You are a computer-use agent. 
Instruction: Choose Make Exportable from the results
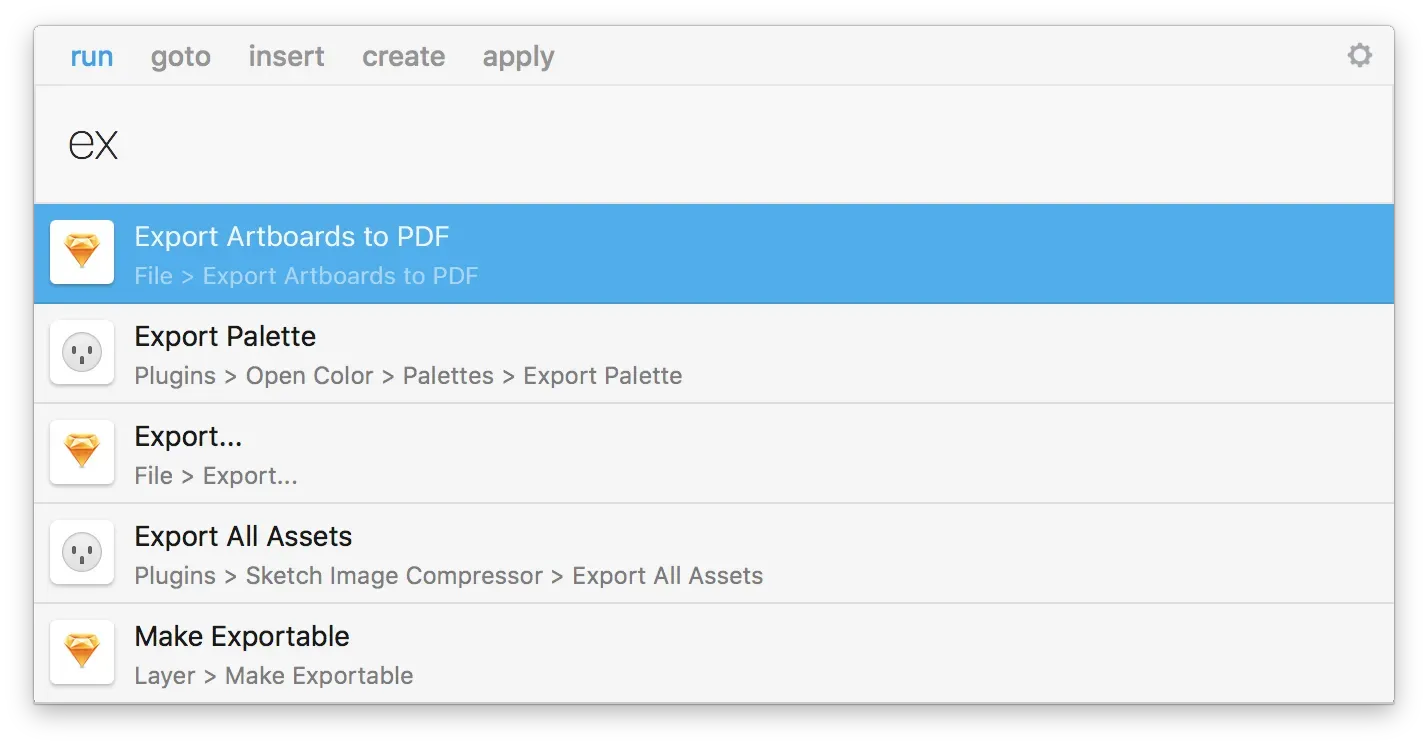pos(714,653)
